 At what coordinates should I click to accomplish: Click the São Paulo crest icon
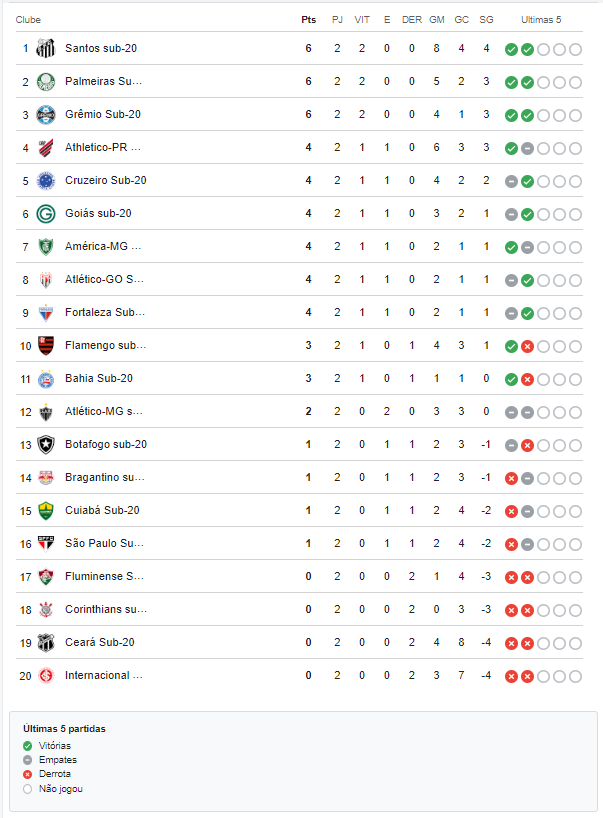[x=46, y=544]
